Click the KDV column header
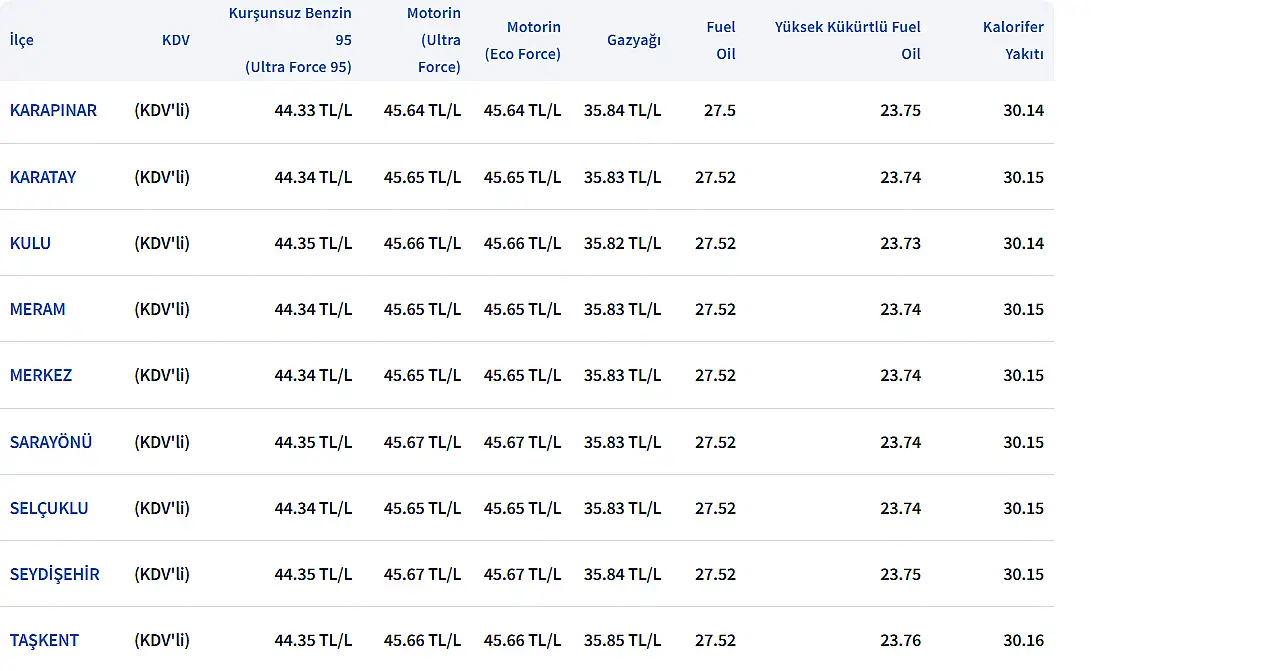Image resolution: width=1280 pixels, height=671 pixels. click(x=175, y=40)
